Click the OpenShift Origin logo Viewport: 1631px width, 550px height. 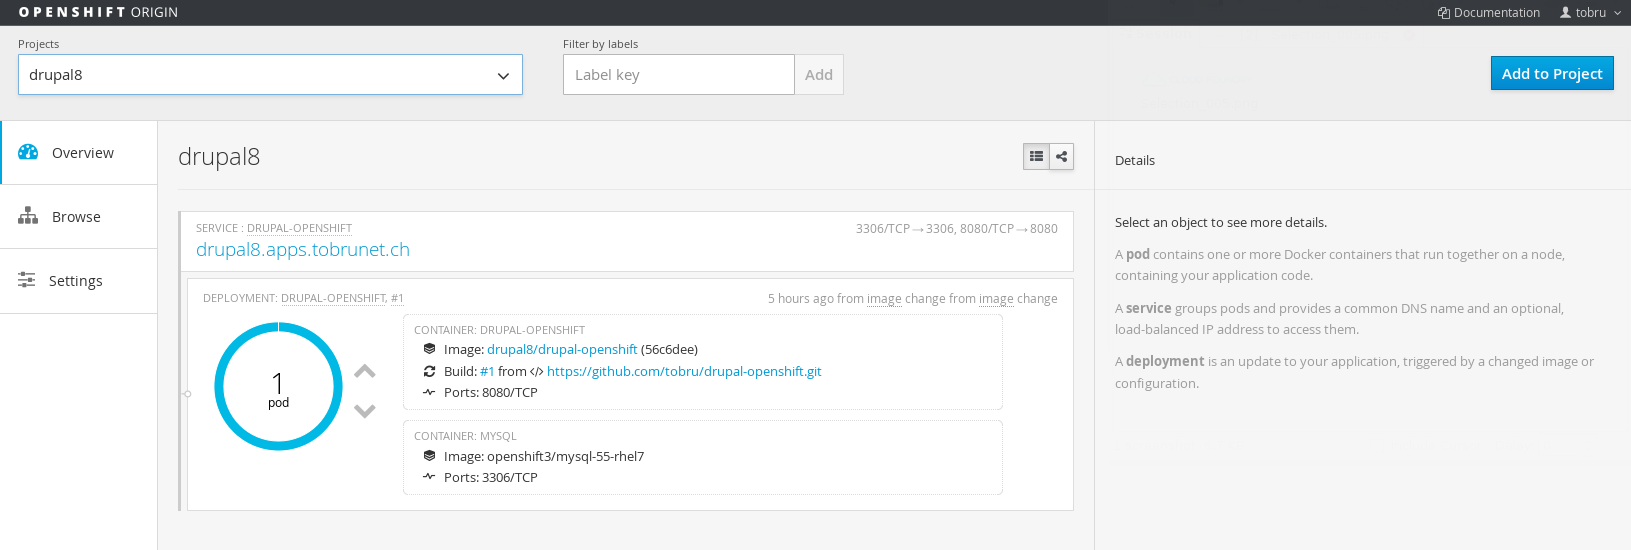[98, 12]
